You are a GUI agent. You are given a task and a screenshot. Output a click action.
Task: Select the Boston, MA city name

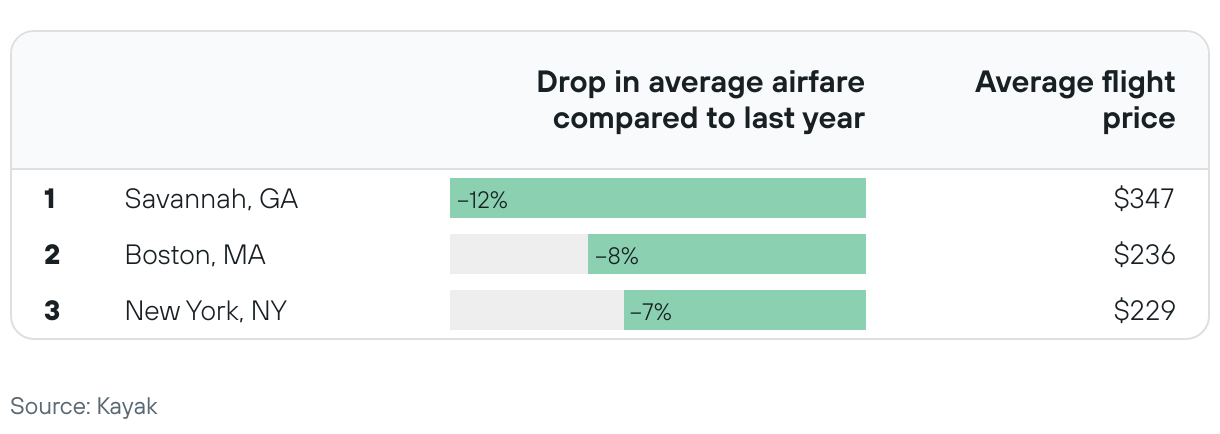pyautogui.click(x=195, y=255)
